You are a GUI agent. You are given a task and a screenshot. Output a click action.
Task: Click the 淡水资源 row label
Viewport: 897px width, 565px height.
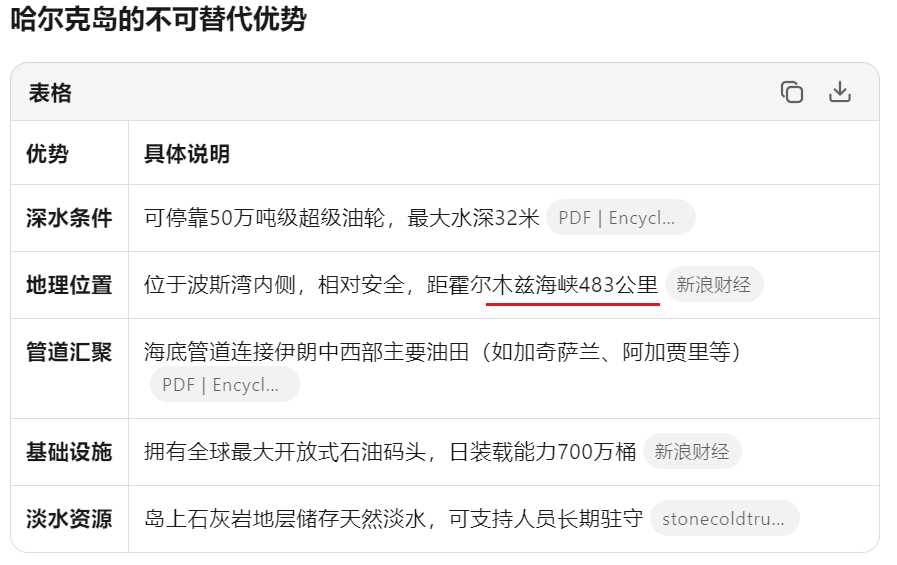69,519
